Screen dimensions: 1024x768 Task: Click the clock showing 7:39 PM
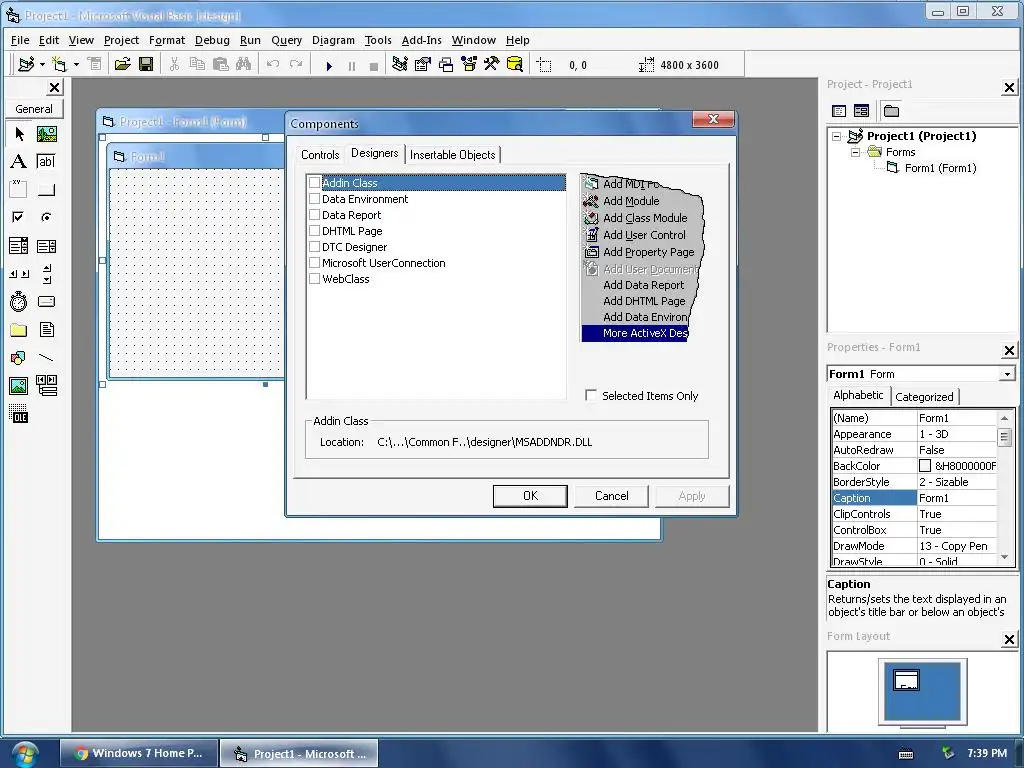coord(987,753)
